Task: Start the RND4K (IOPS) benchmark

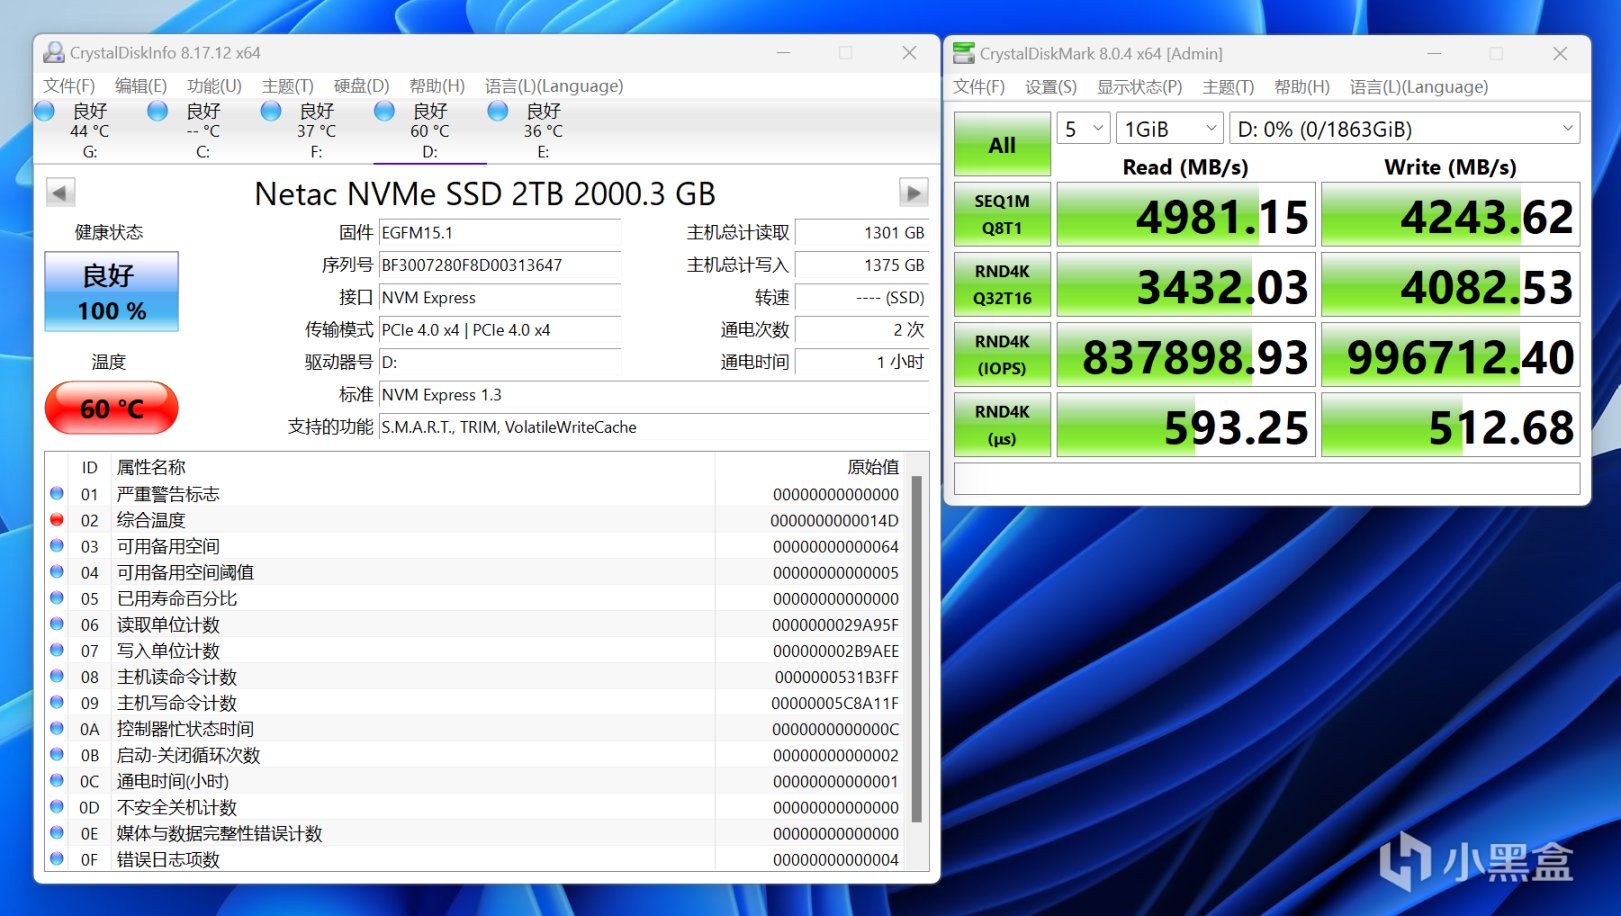Action: (x=1002, y=354)
